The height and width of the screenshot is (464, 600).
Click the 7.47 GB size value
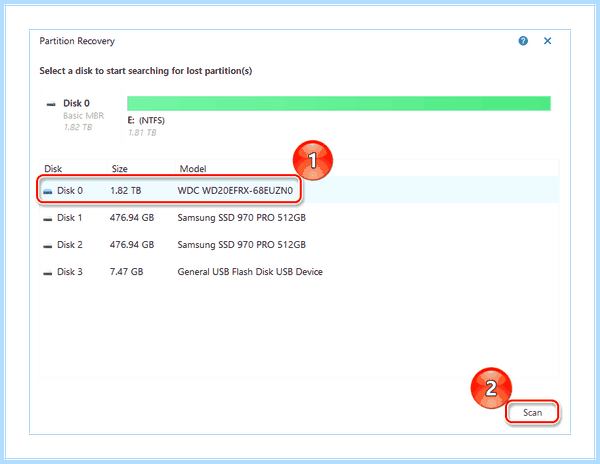[126, 272]
